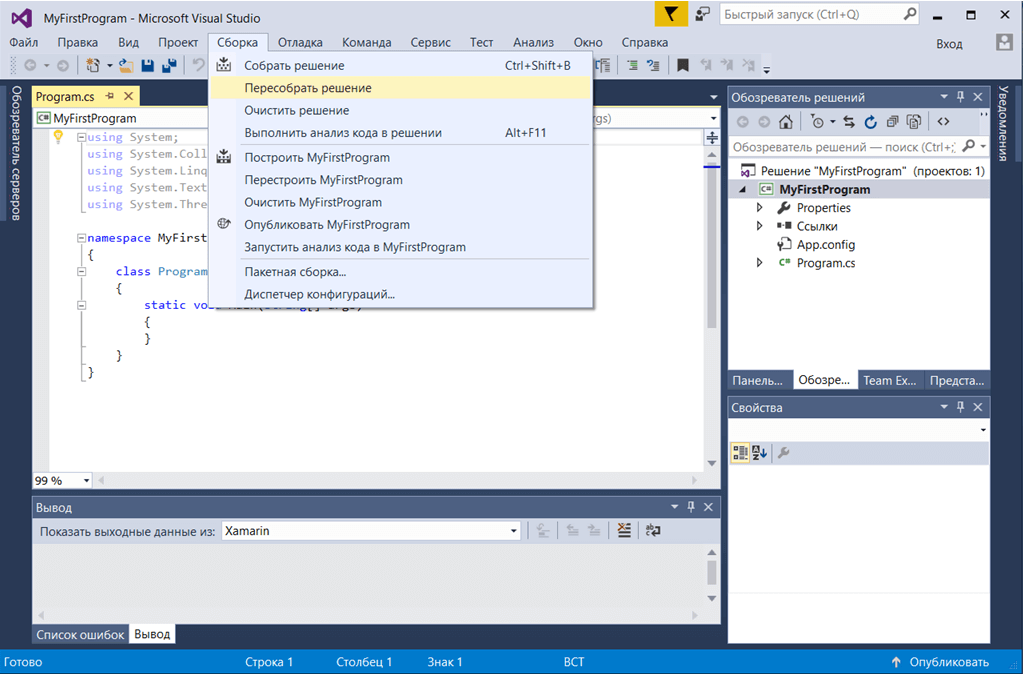Click the View Code icon in Solution Explorer

pos(943,121)
